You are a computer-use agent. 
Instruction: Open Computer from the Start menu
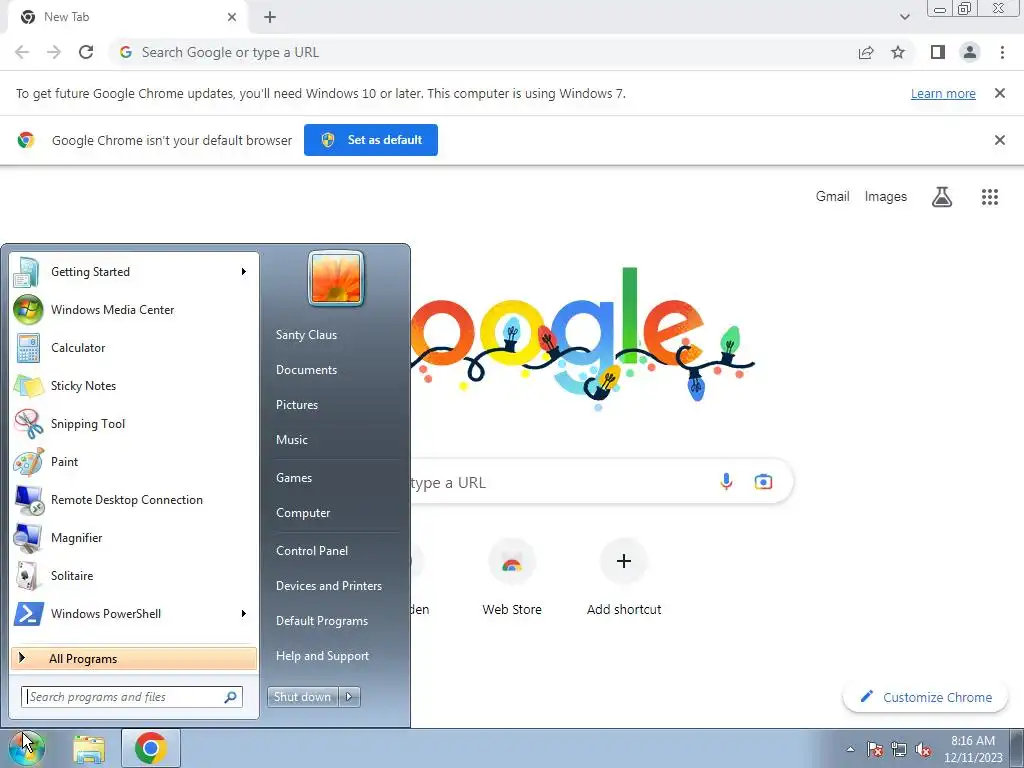tap(303, 513)
